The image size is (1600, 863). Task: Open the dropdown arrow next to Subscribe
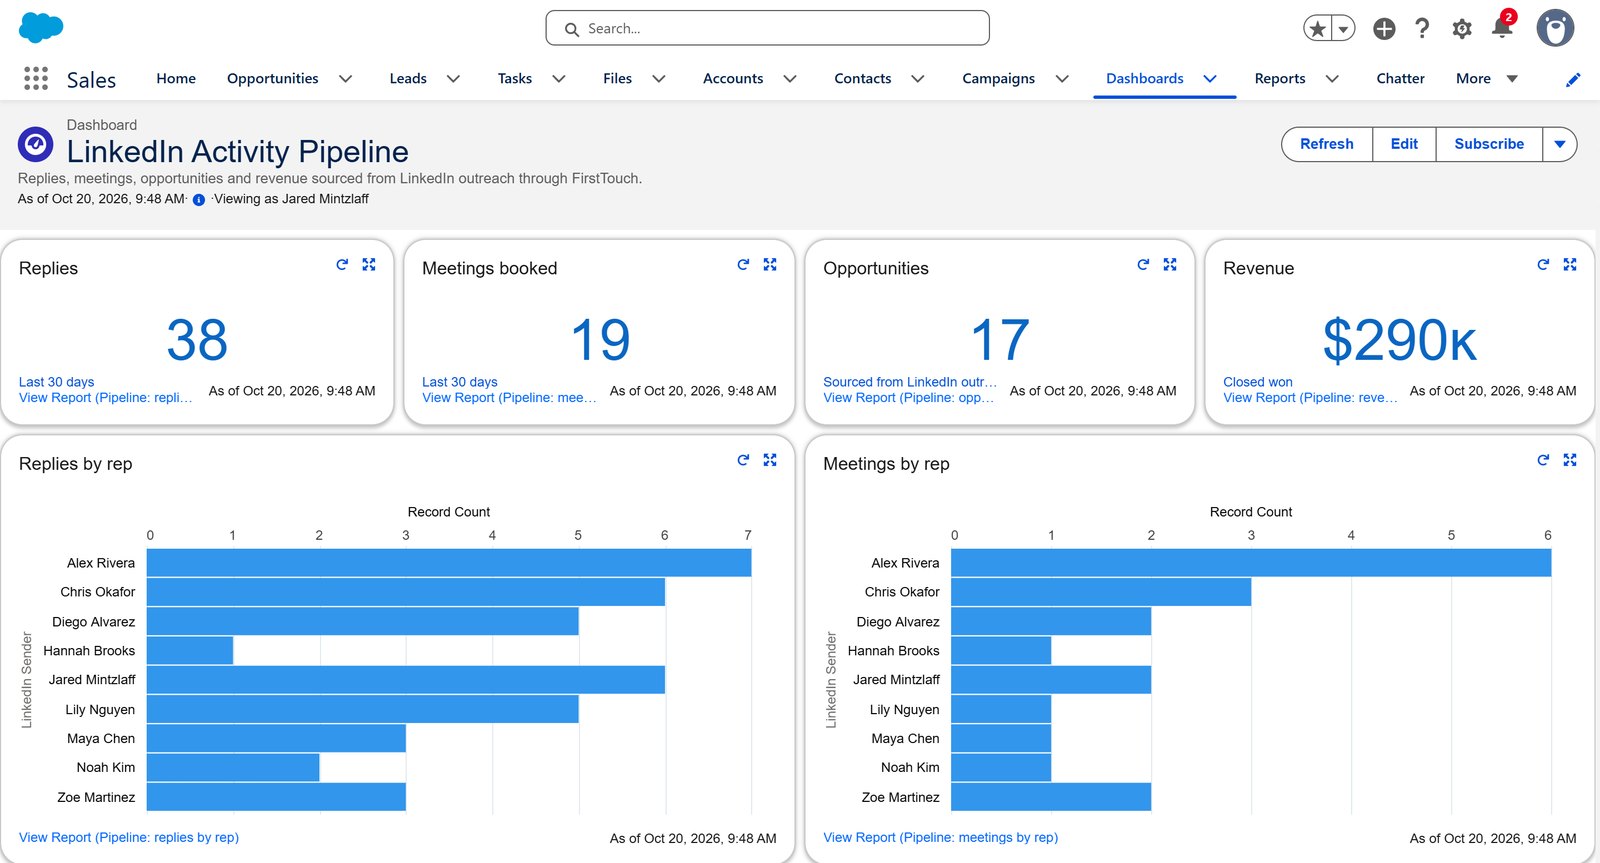[1560, 144]
